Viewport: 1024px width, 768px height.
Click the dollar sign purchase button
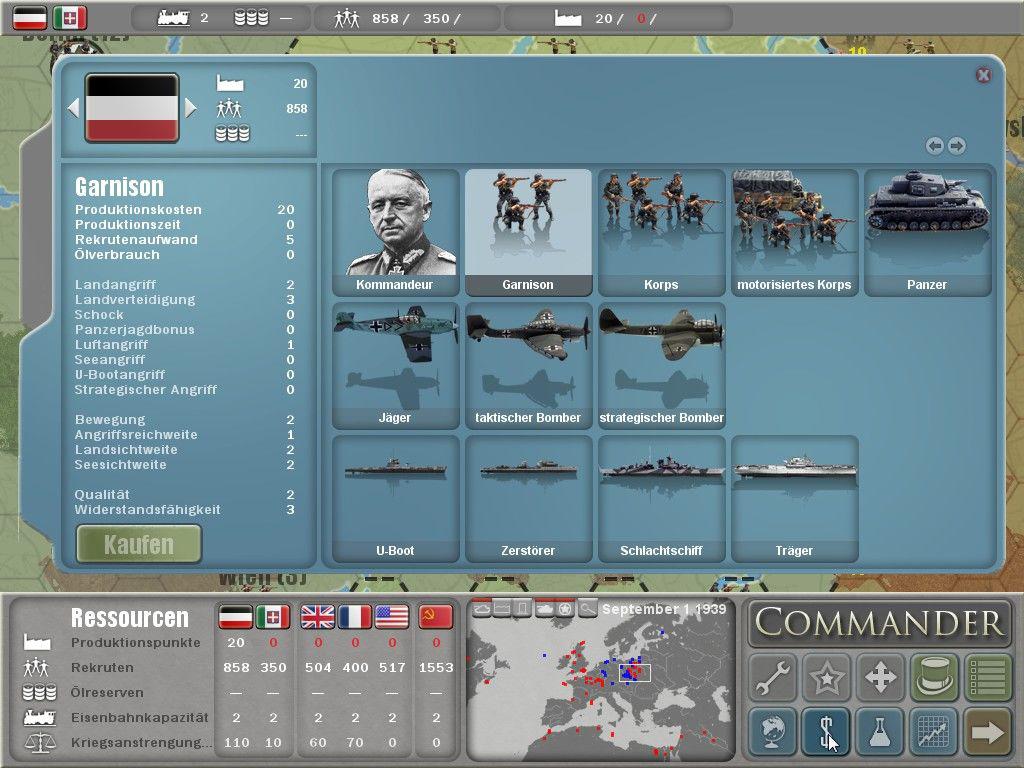(826, 731)
